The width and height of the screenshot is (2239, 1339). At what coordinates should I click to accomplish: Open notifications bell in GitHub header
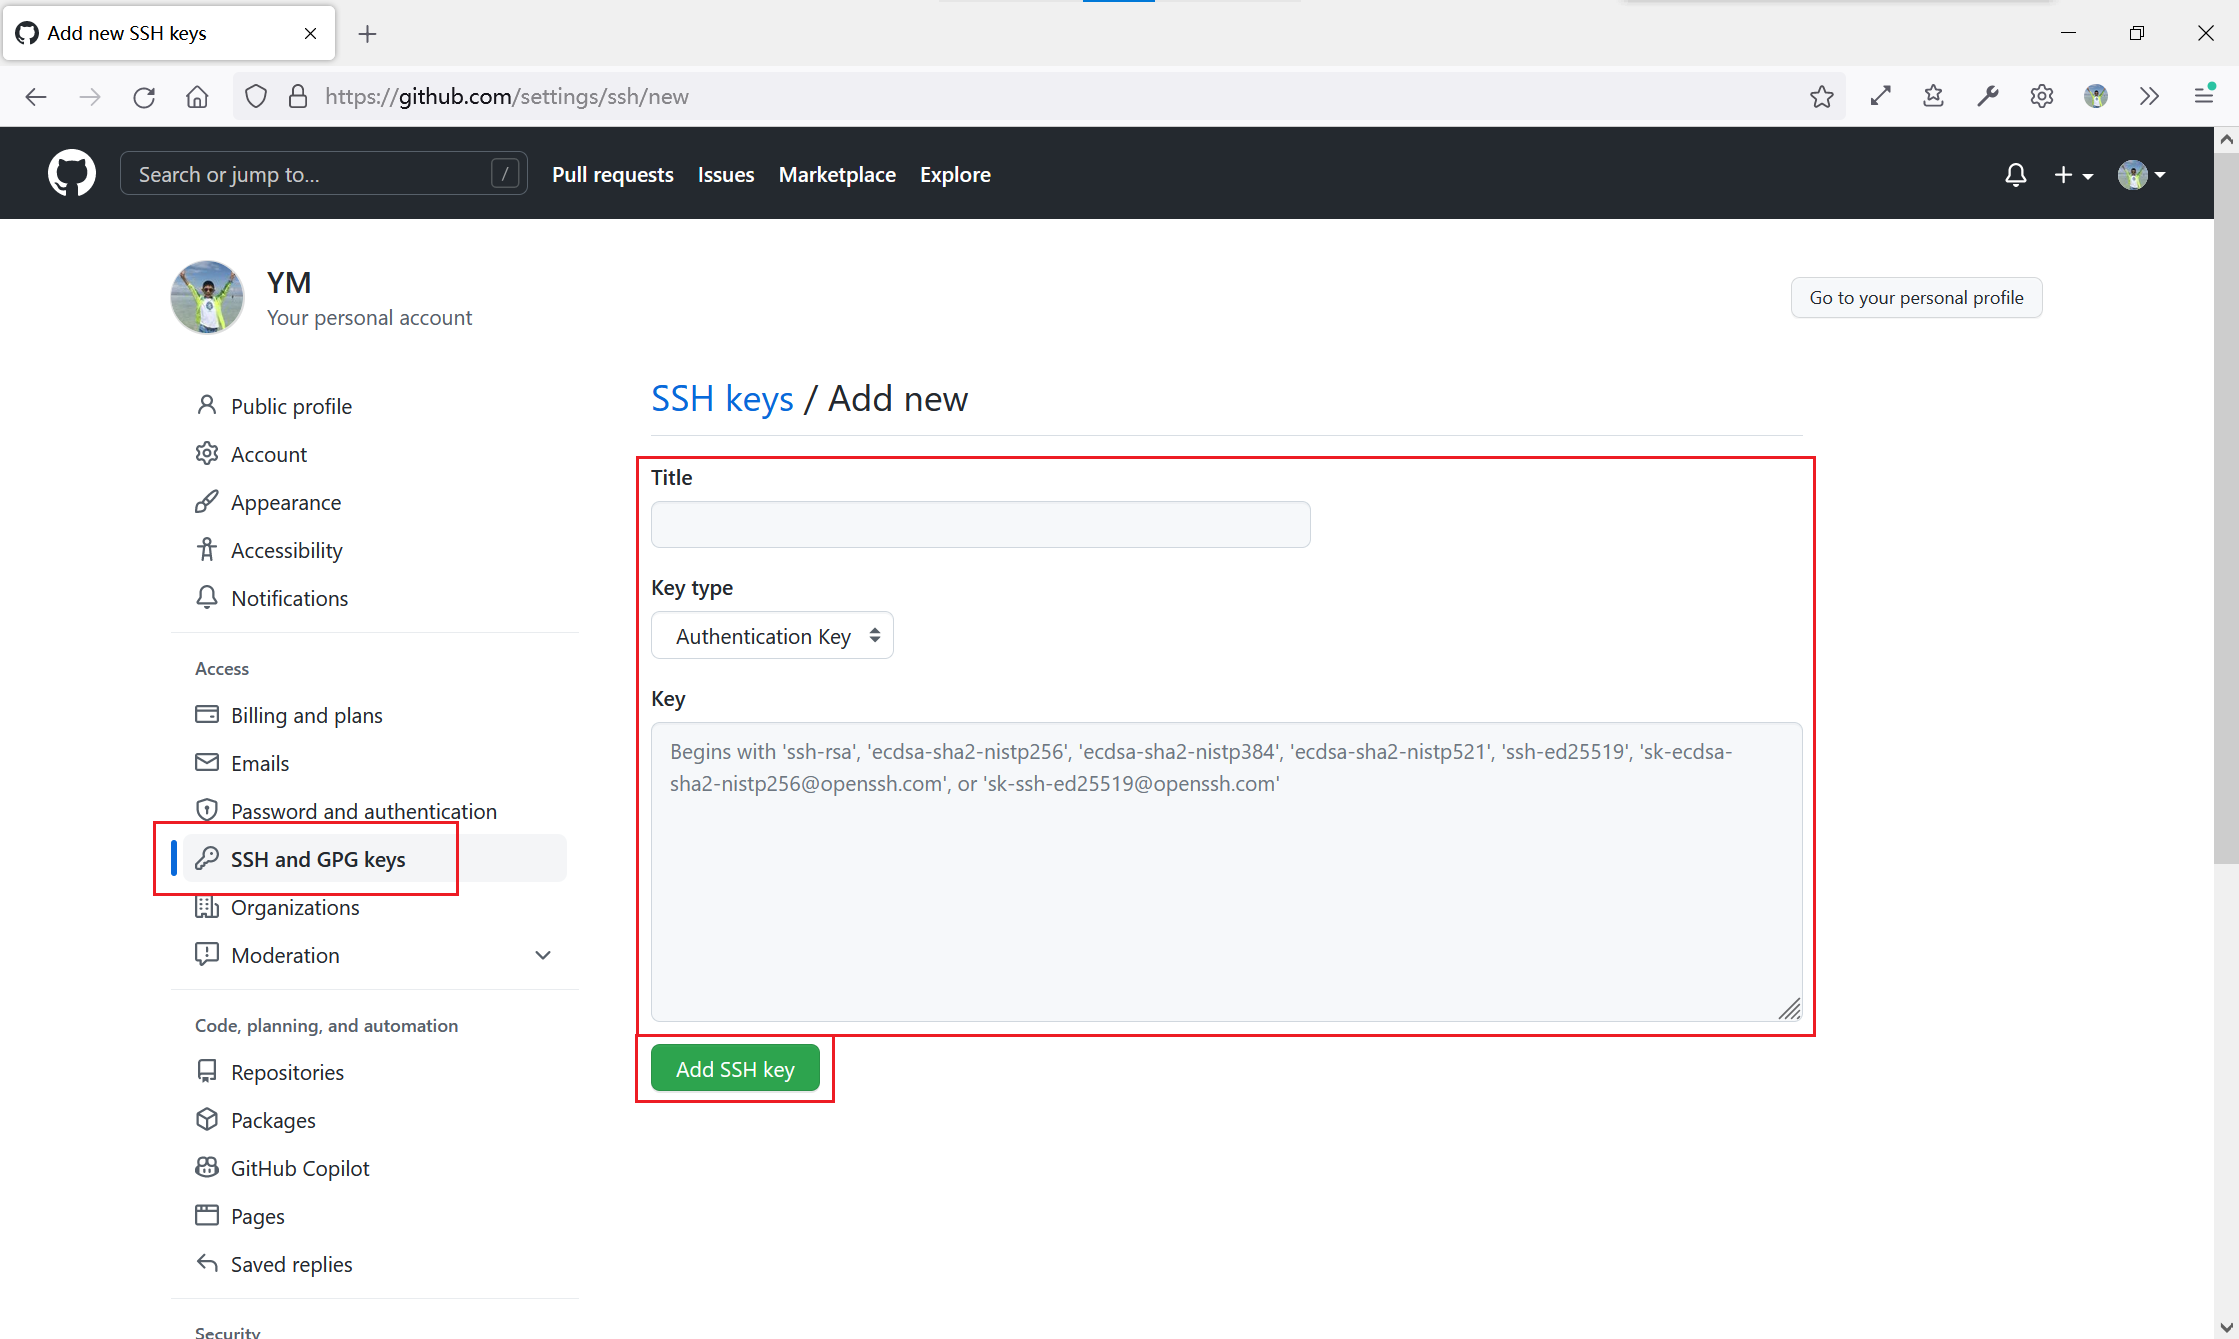[x=2015, y=175]
